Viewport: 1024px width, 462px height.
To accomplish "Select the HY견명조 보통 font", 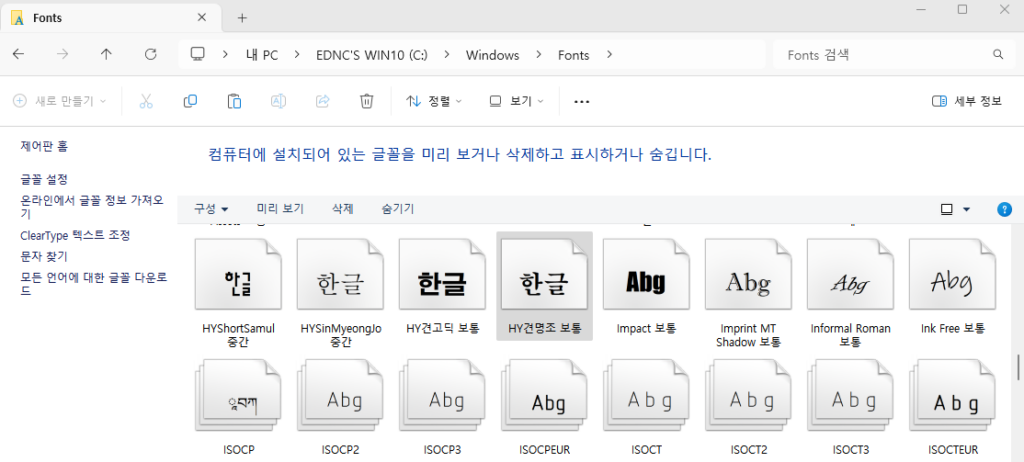I will pos(545,286).
